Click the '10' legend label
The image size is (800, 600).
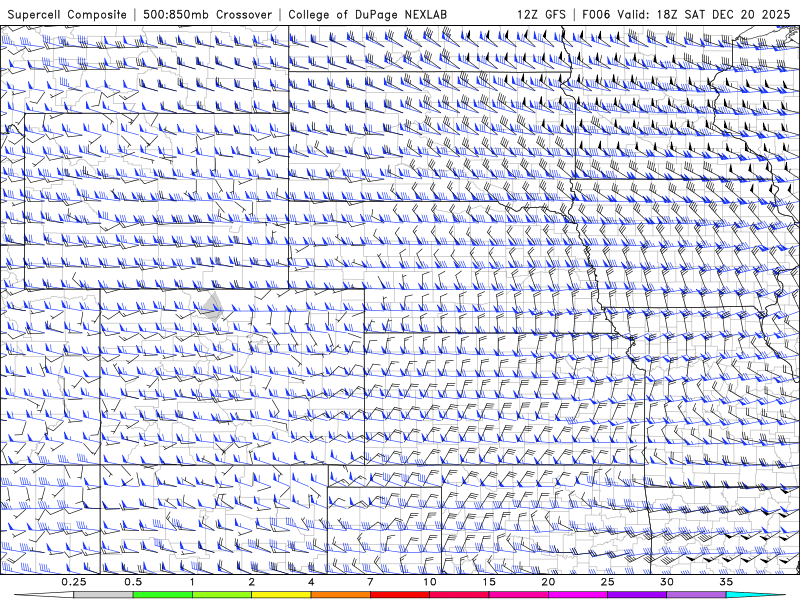[430, 582]
